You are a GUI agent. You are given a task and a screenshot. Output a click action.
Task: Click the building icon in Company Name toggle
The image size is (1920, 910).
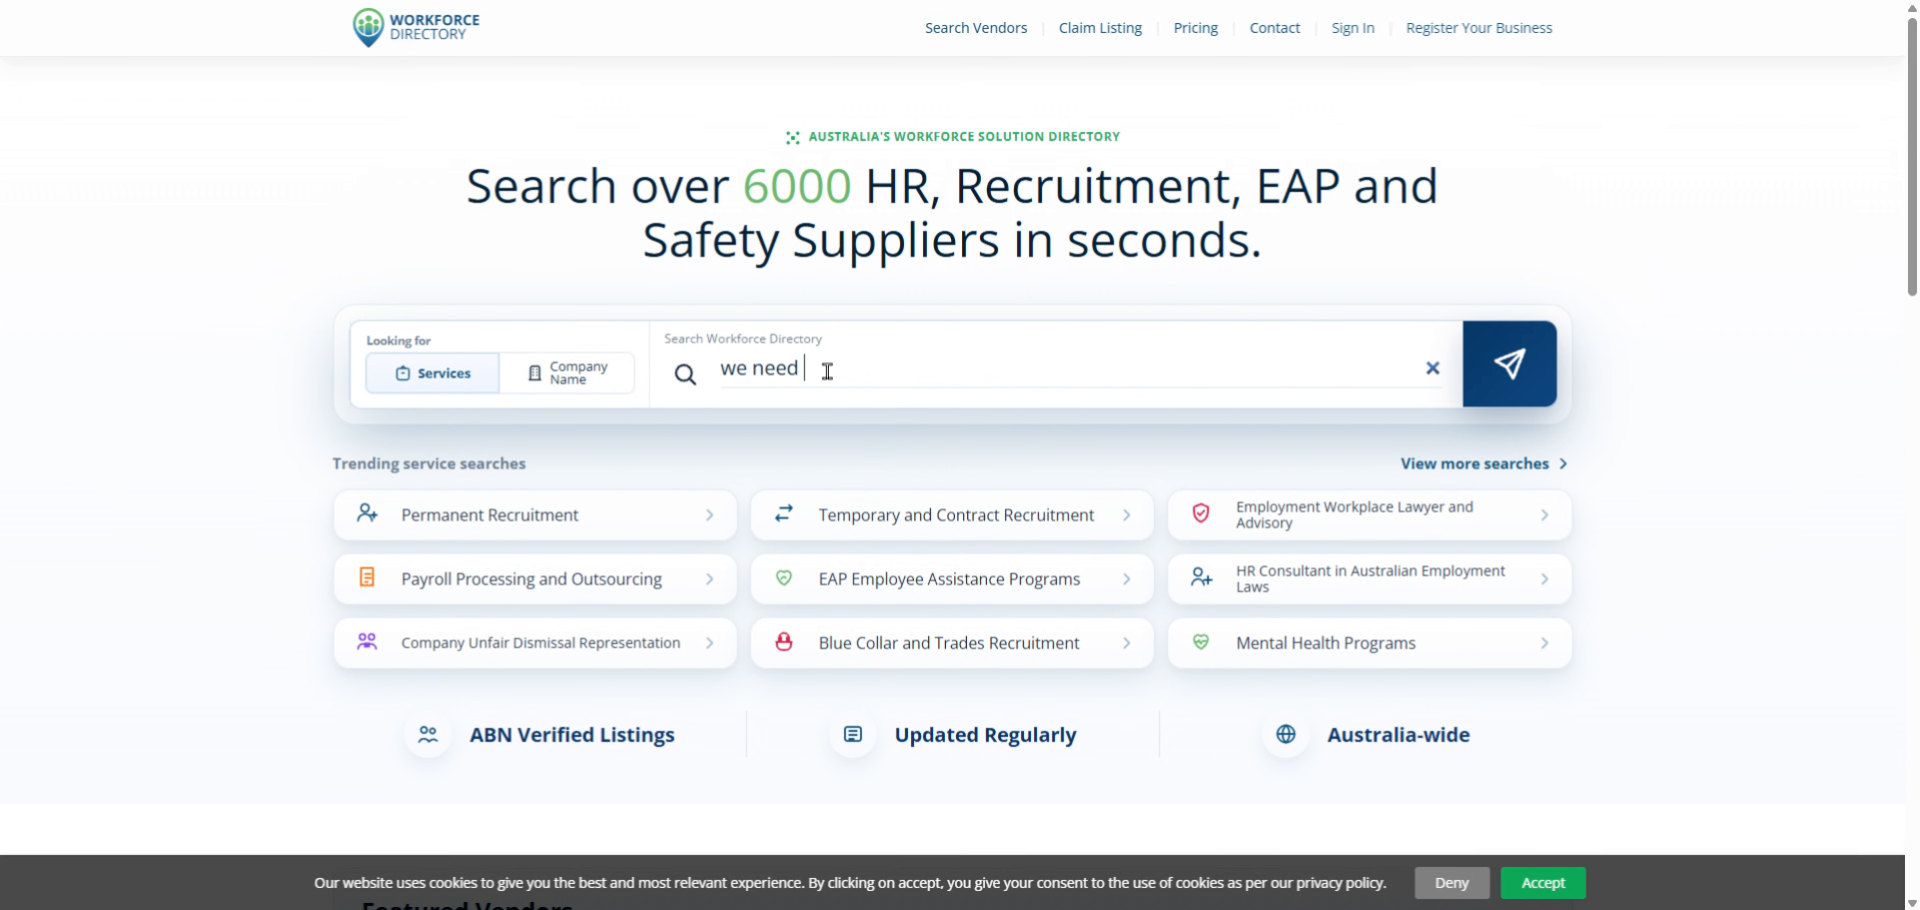(535, 373)
